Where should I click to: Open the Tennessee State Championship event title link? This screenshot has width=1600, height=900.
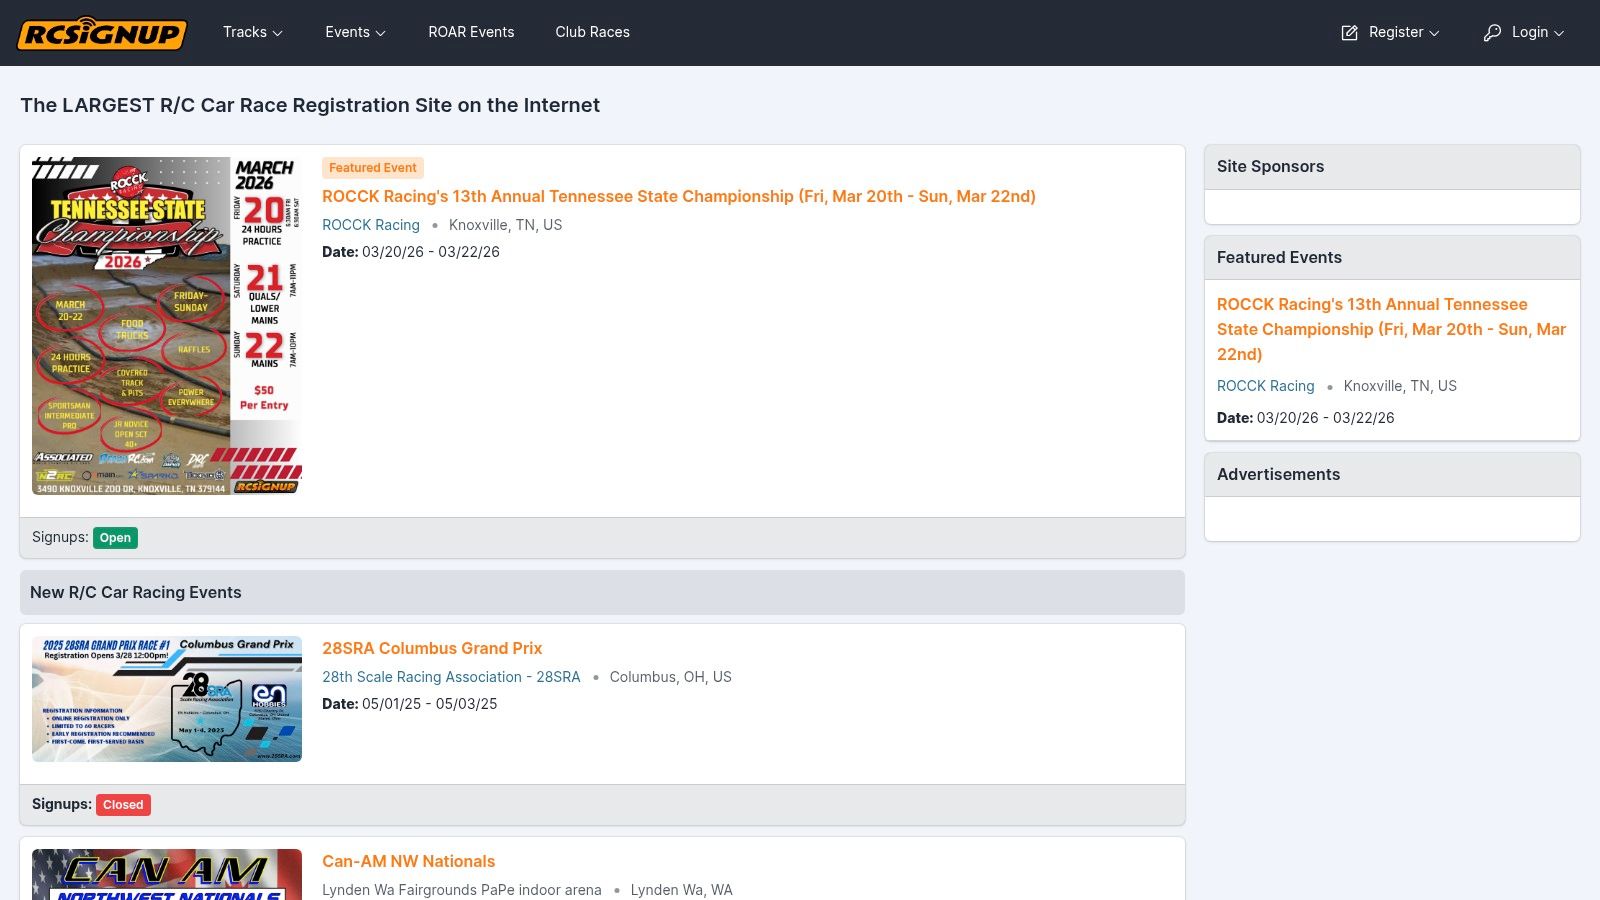pos(678,196)
